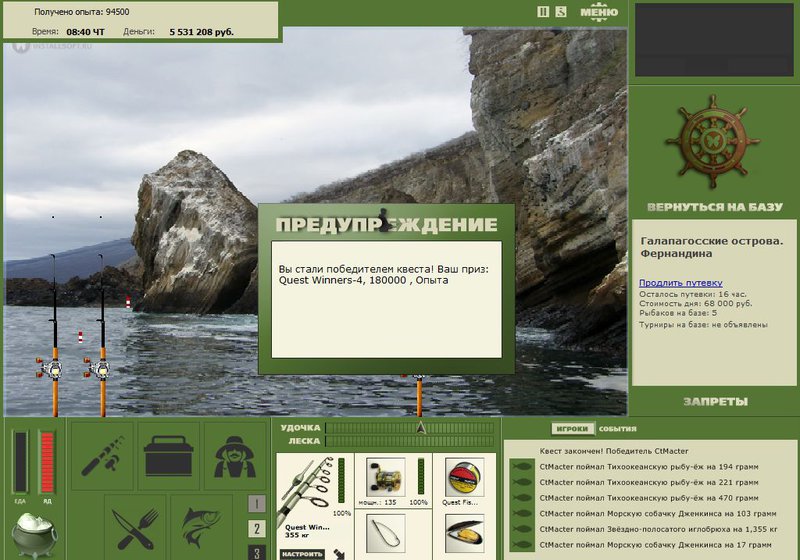Open the tackle box icon
The height and width of the screenshot is (560, 800).
[x=168, y=455]
